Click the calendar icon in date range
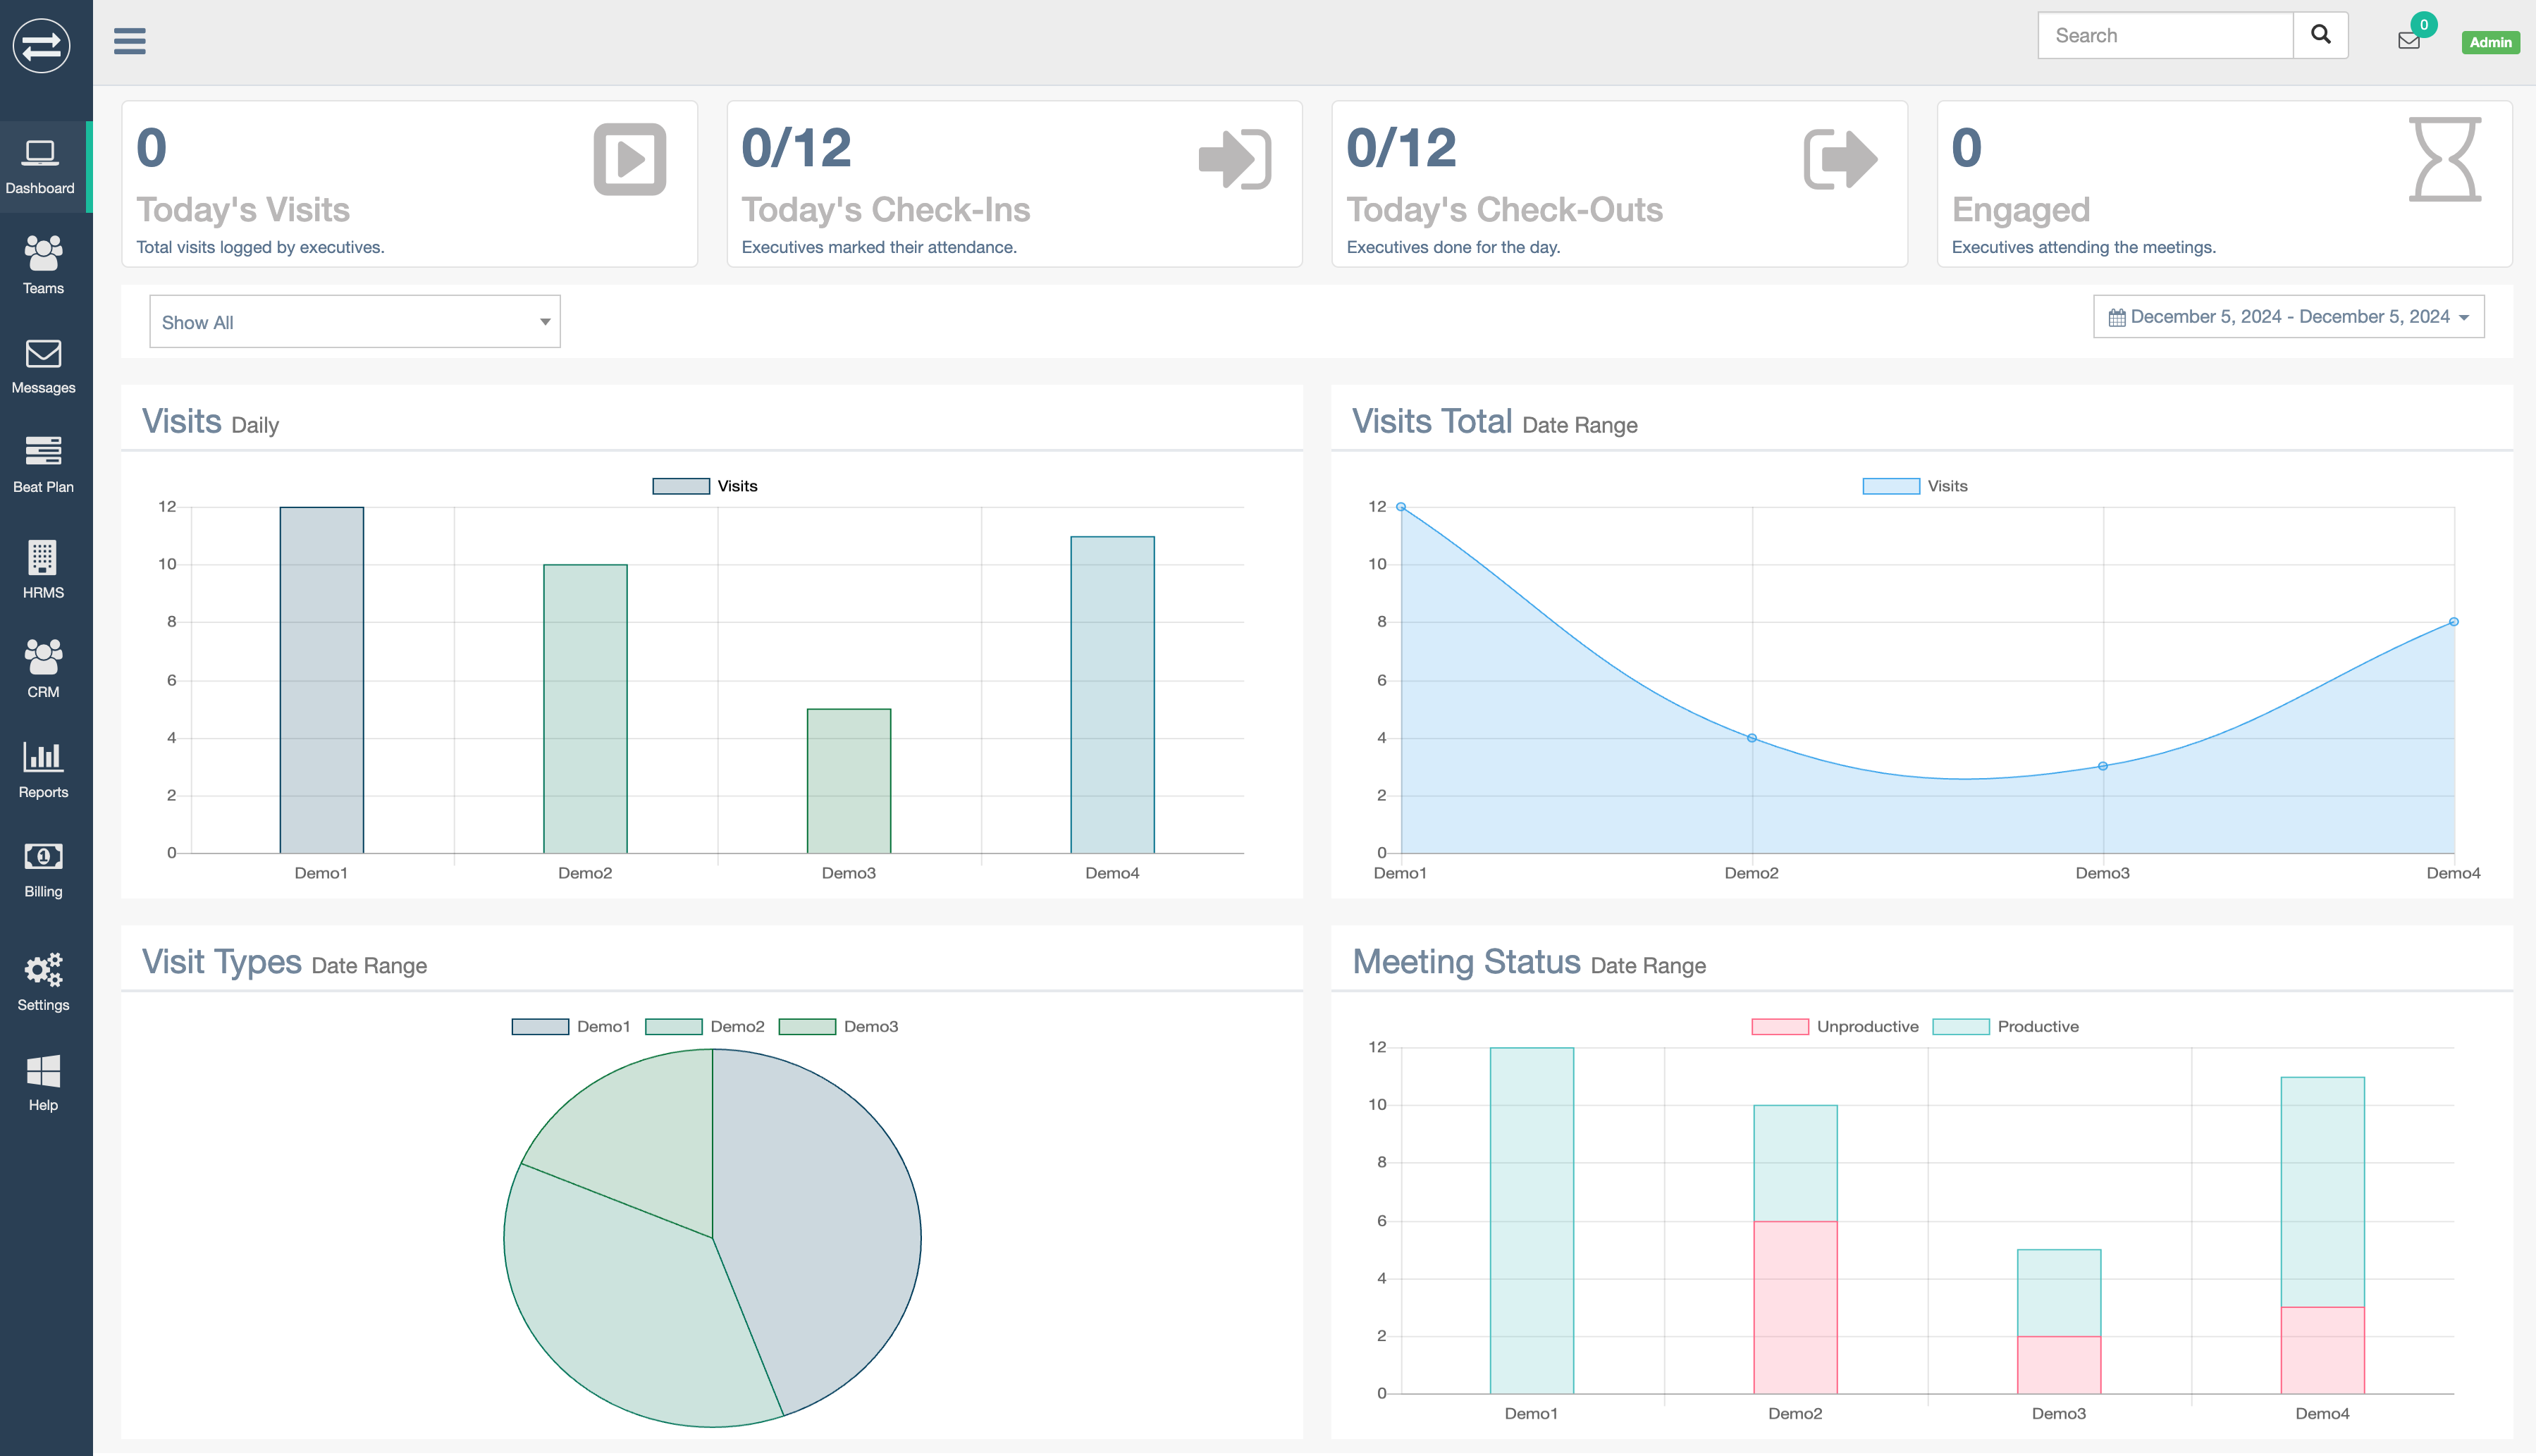Viewport: 2536px width, 1456px height. point(2117,318)
